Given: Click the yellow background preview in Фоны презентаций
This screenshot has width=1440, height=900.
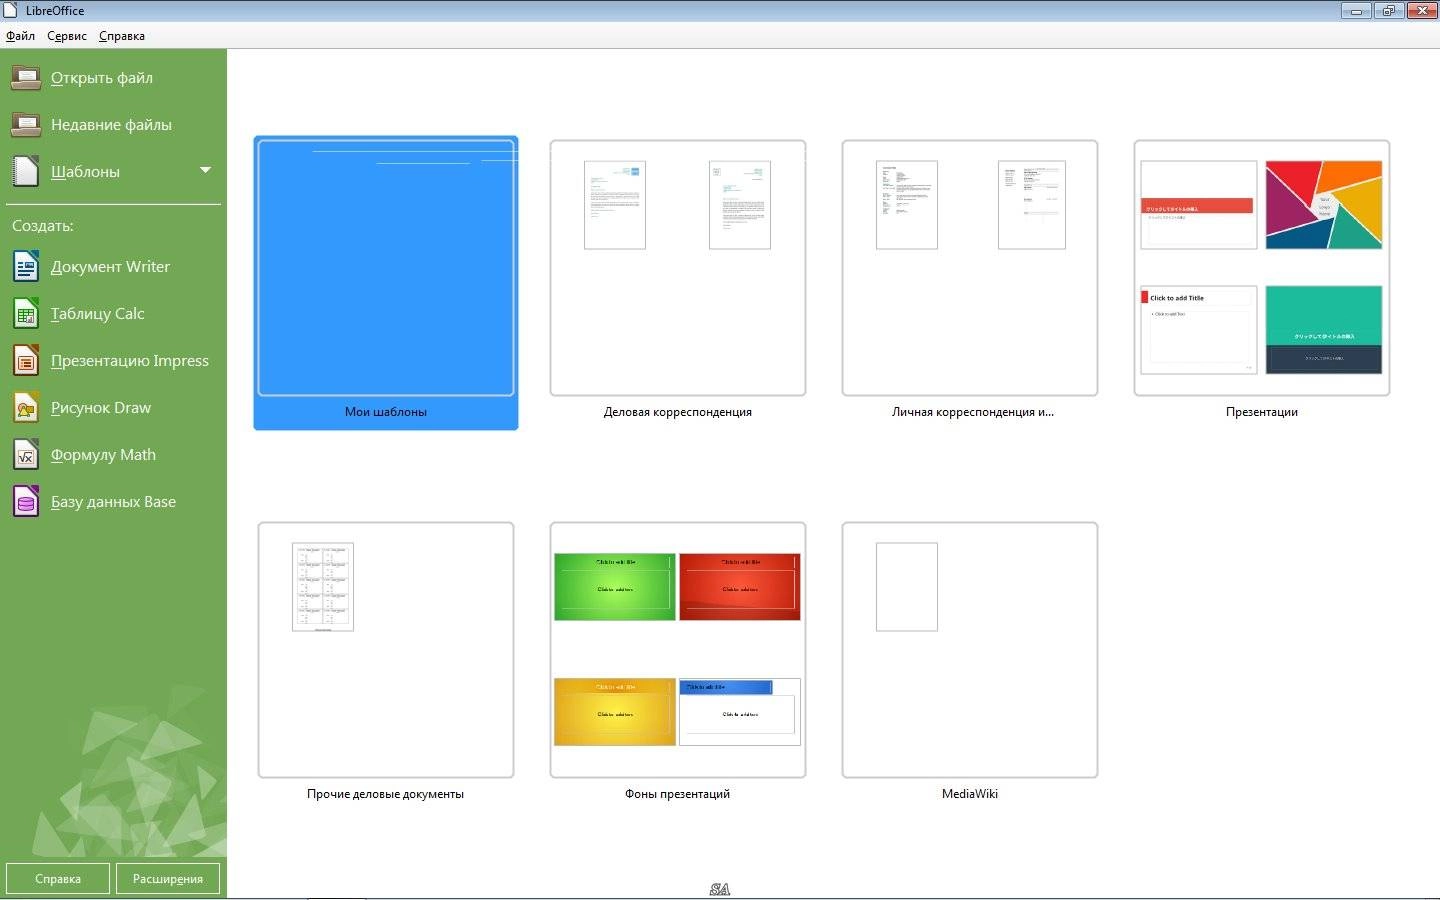Looking at the screenshot, I should tap(615, 712).
